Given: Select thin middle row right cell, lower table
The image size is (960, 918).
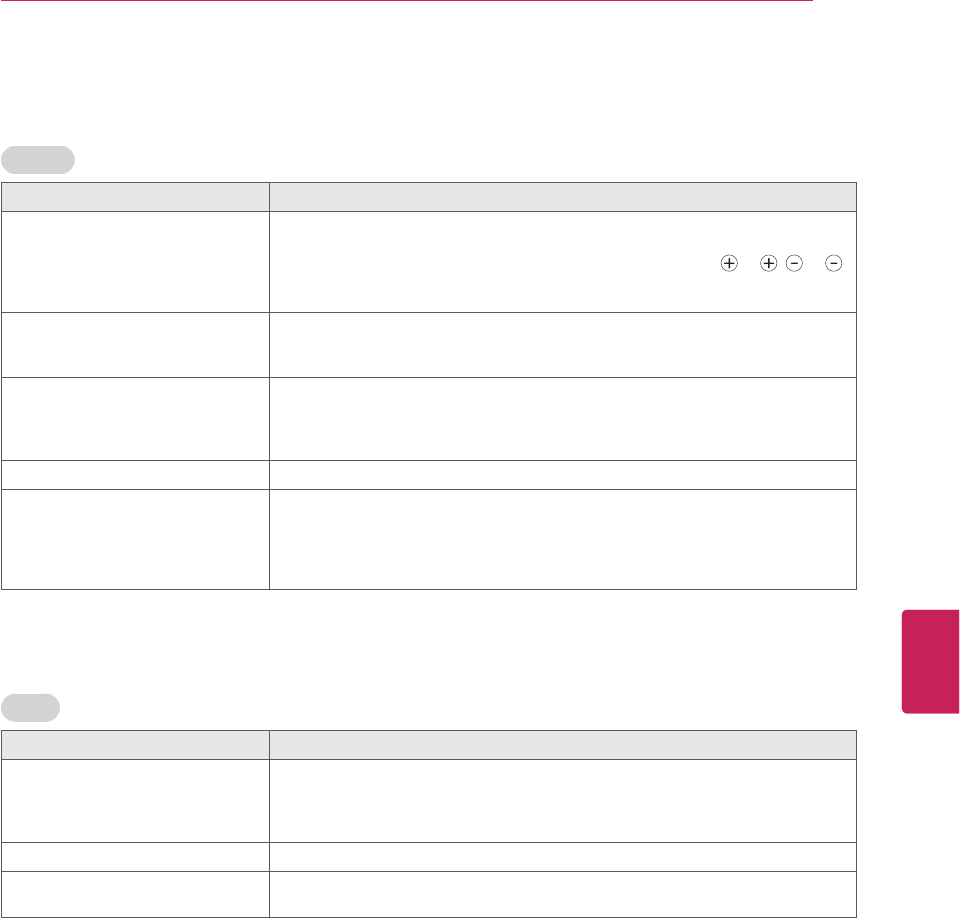Looking at the screenshot, I should (563, 856).
